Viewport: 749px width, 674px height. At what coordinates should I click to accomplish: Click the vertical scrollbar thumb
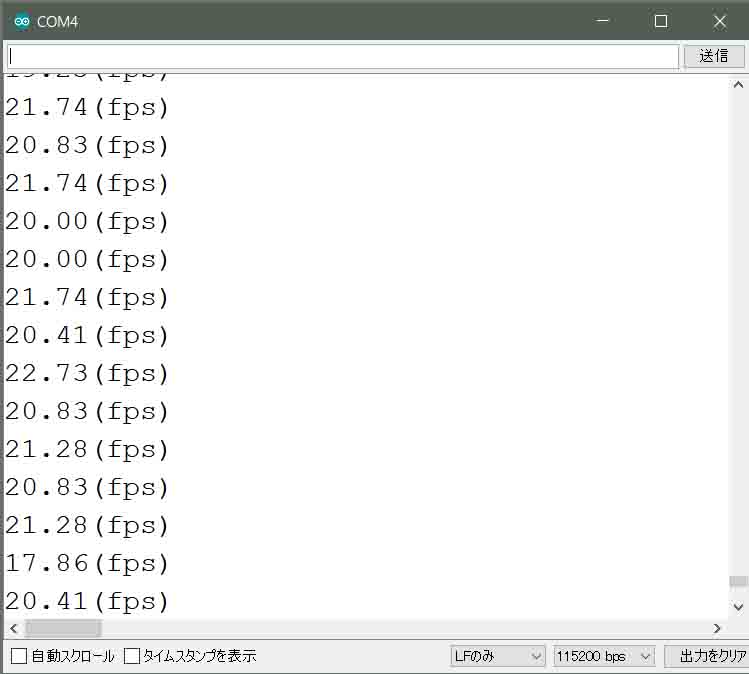[x=738, y=581]
